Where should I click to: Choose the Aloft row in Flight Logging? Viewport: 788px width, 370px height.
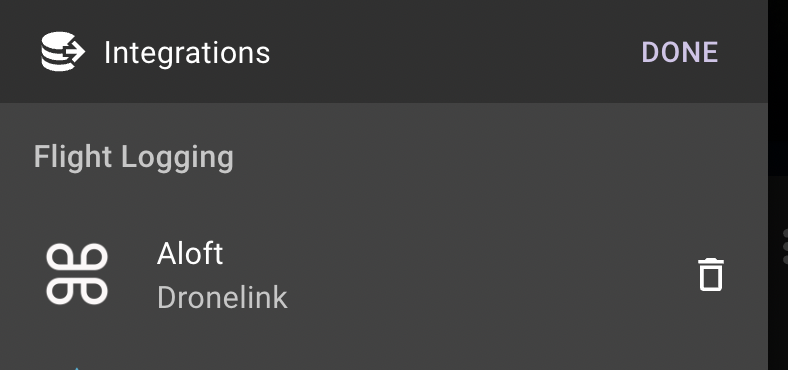384,274
